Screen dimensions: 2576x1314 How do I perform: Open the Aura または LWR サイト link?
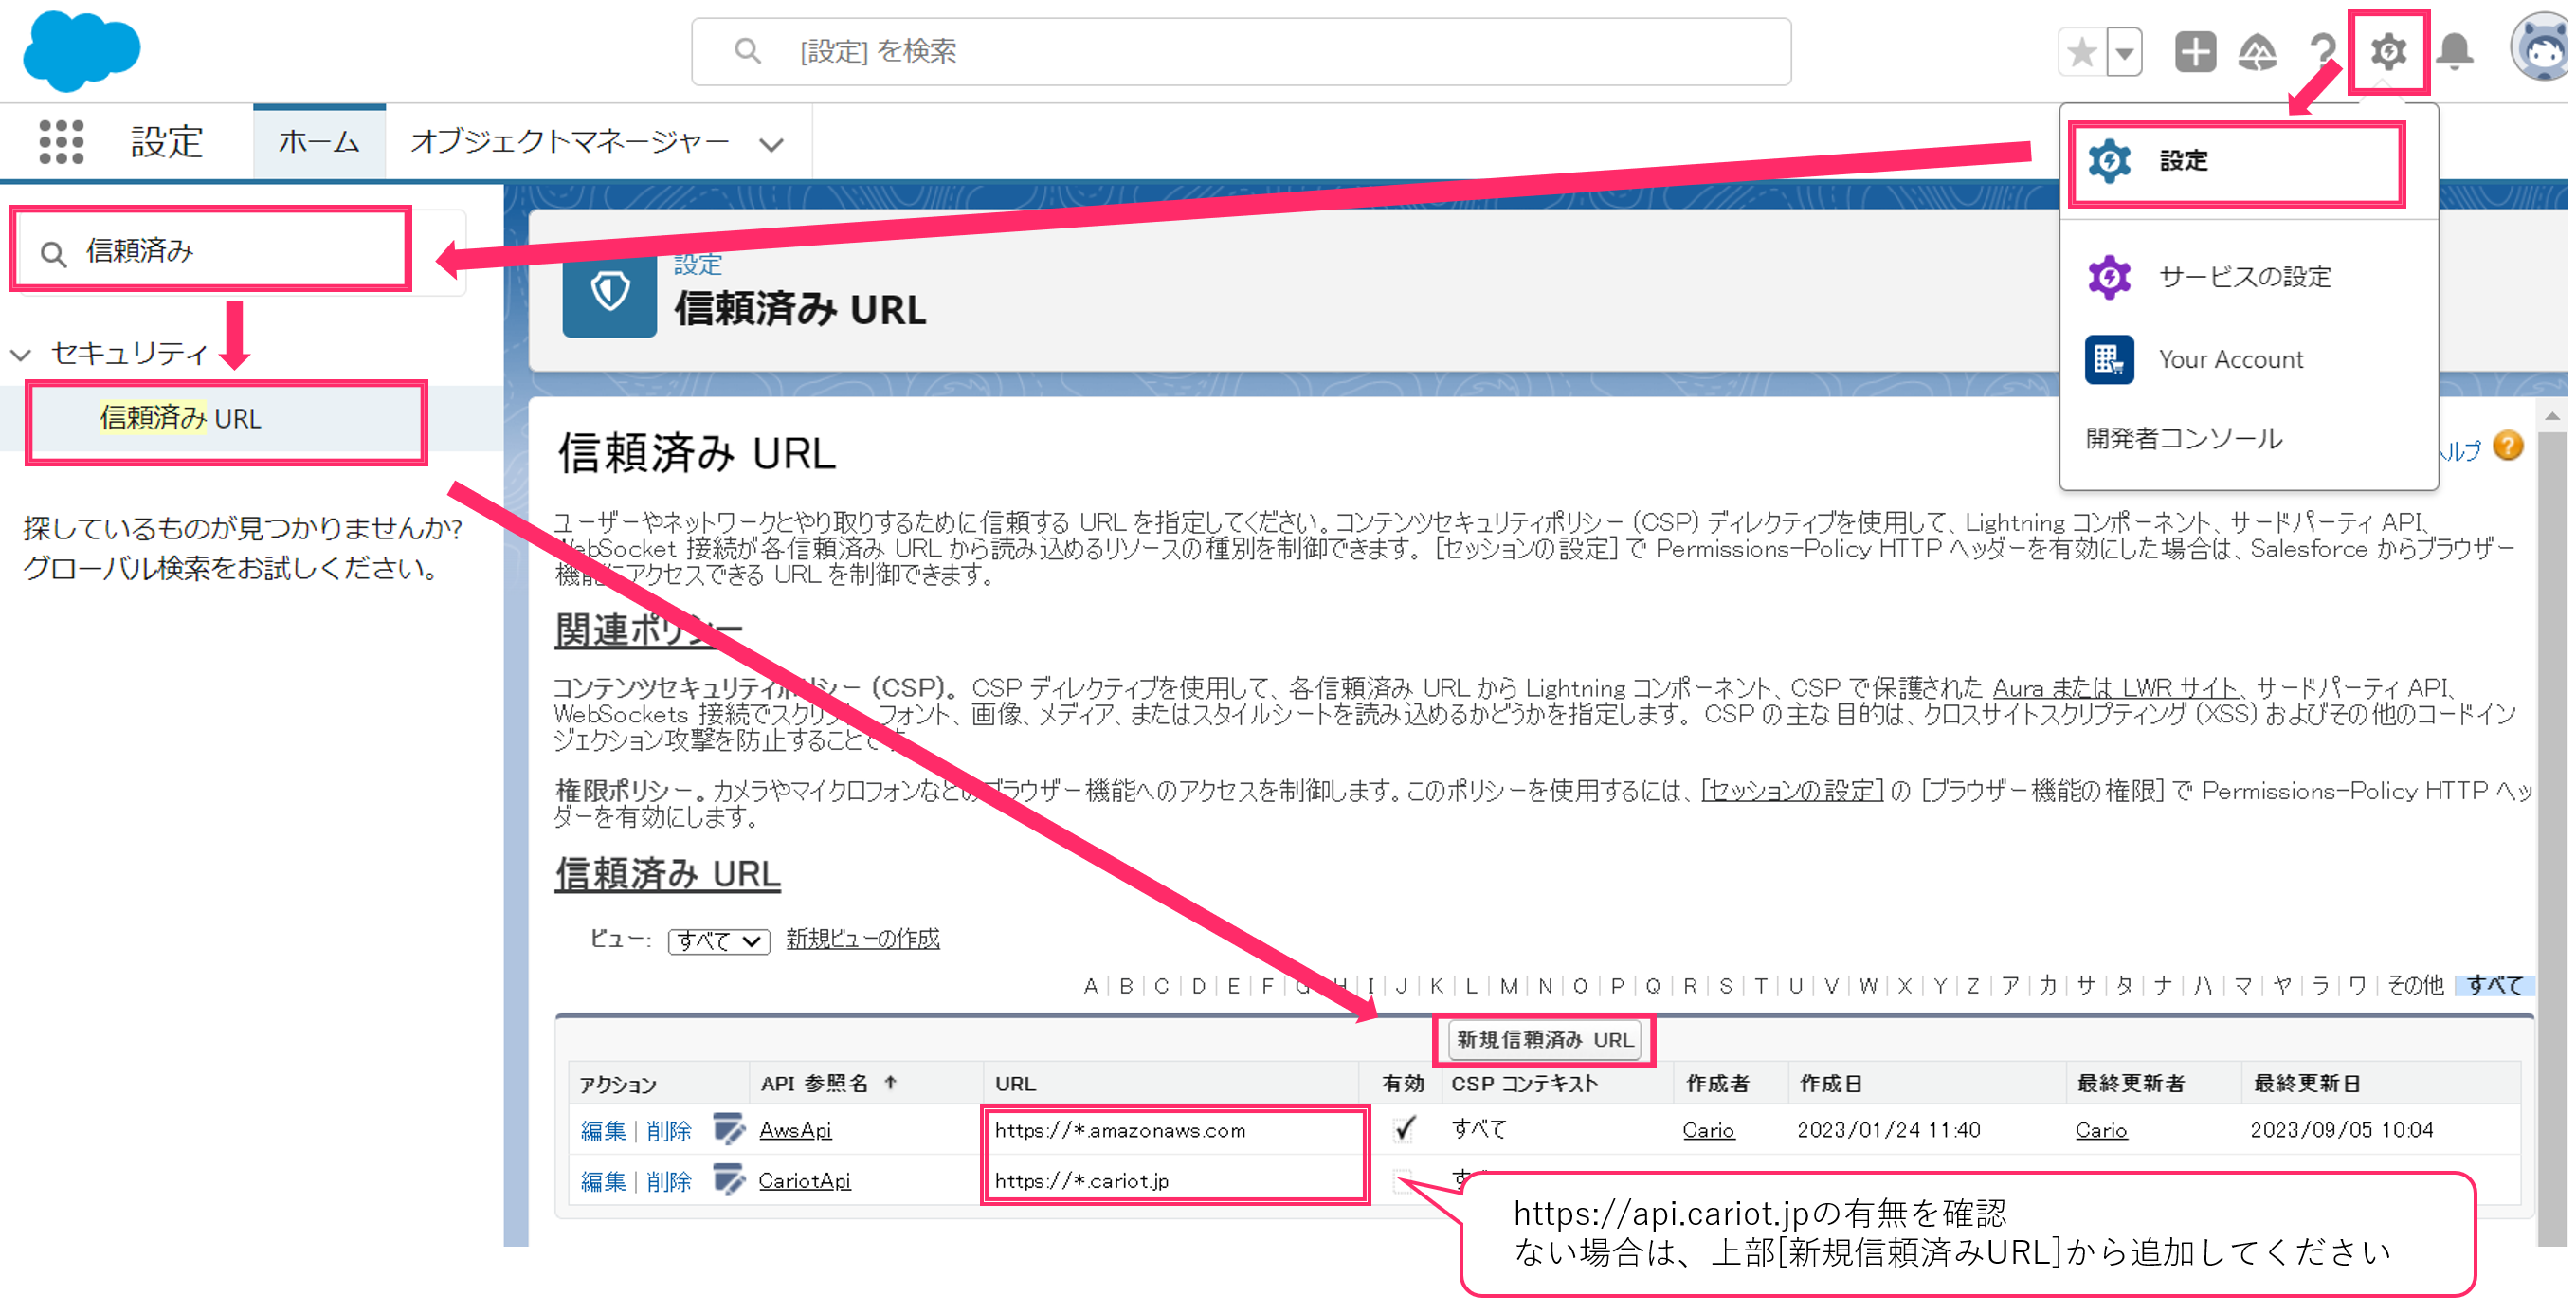tap(2114, 688)
